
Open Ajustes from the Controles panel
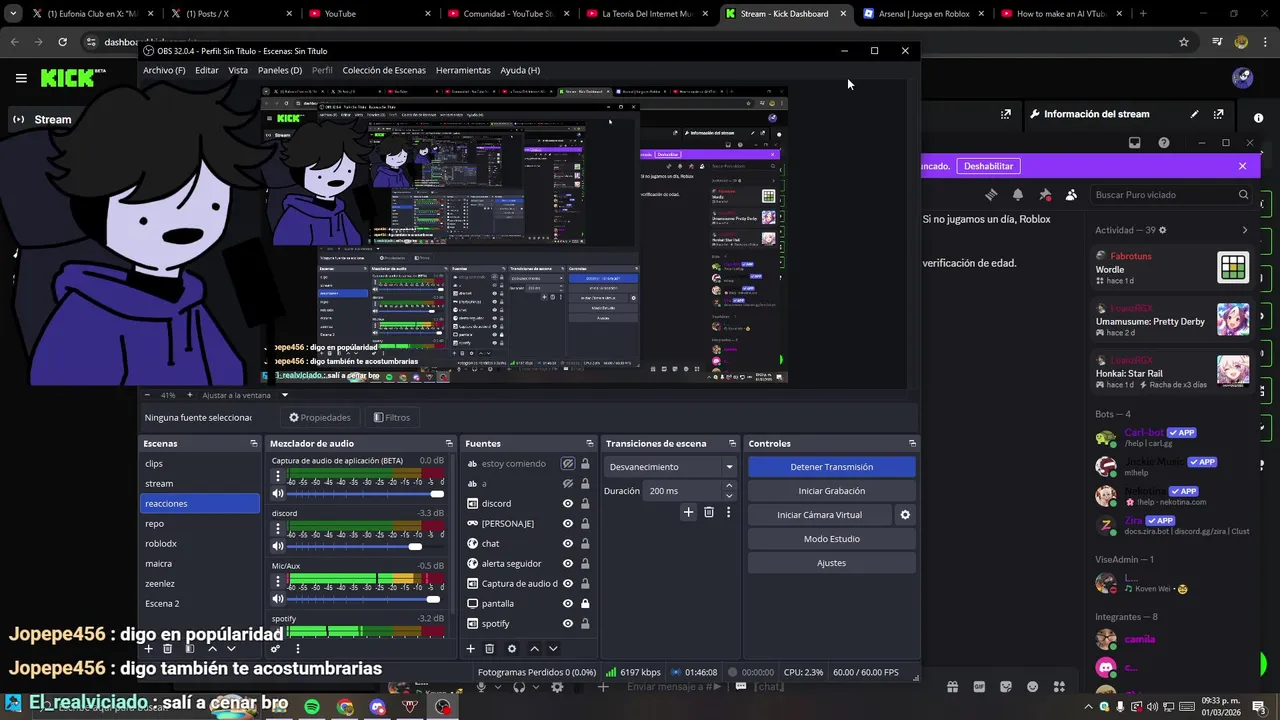(832, 563)
